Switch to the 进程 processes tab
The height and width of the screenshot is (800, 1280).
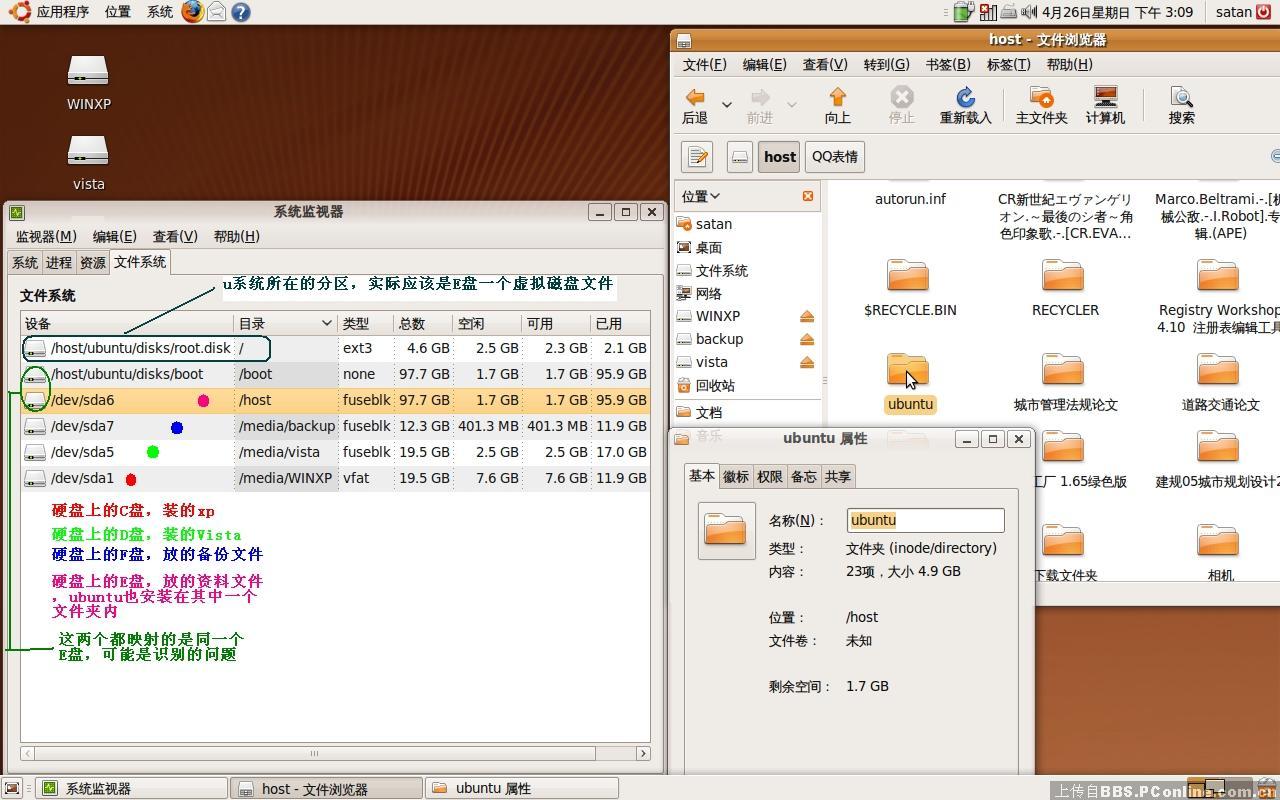[x=59, y=262]
